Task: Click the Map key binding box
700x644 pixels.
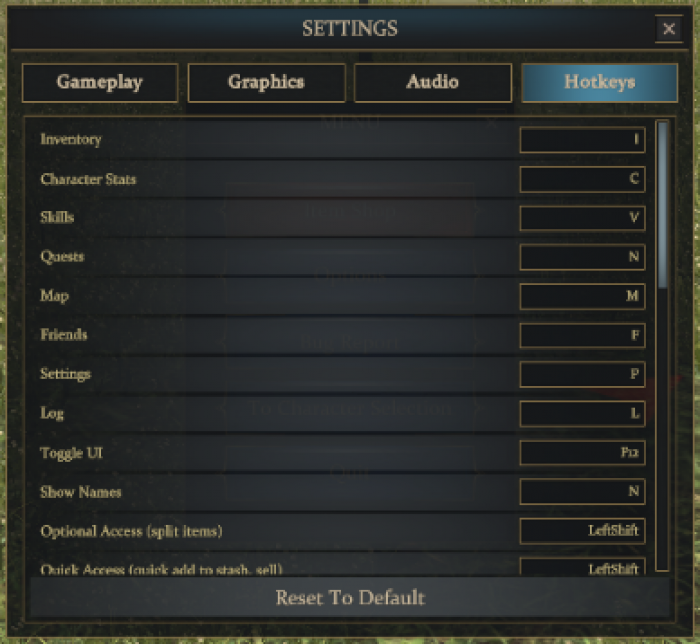Action: coord(582,296)
